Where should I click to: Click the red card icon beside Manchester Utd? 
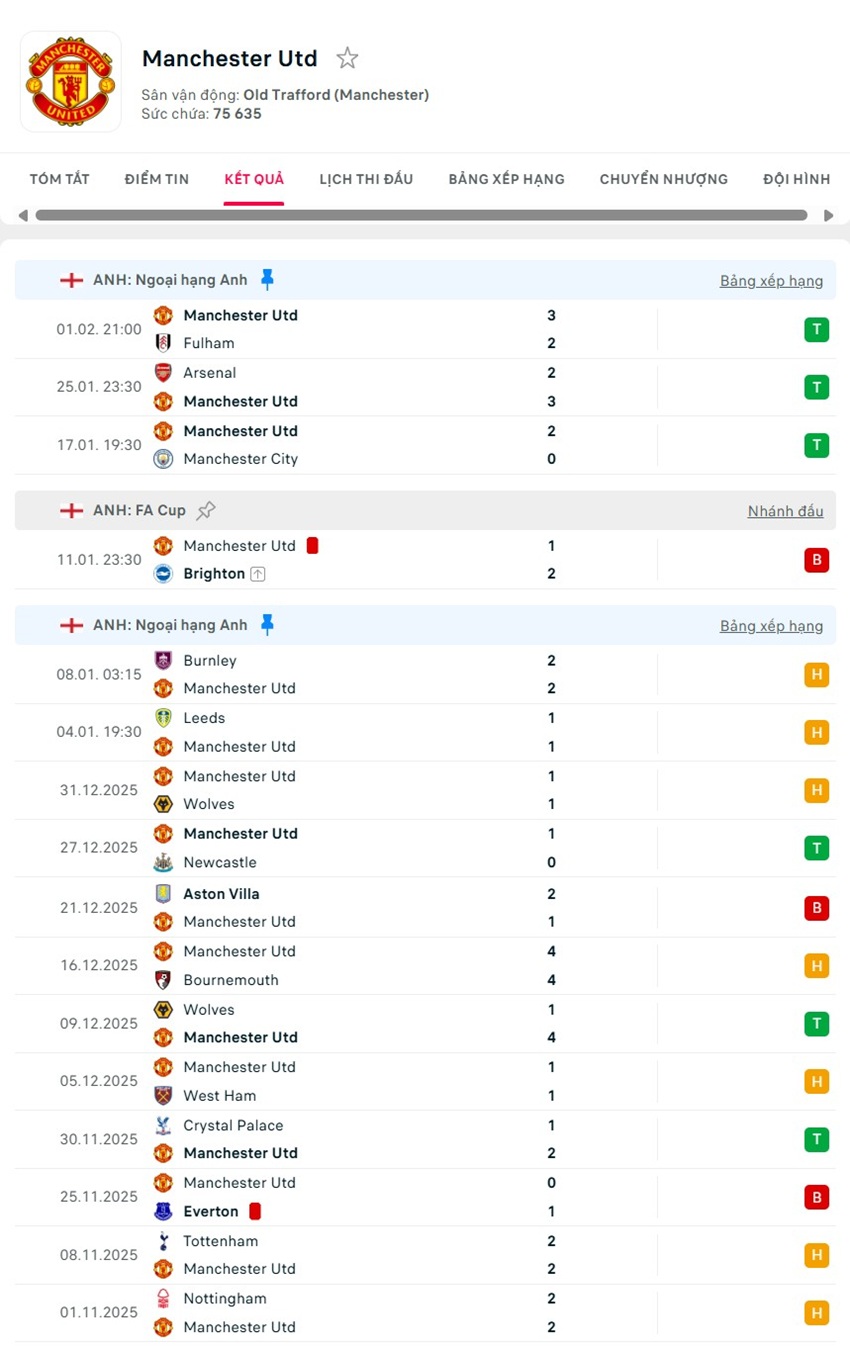point(309,546)
